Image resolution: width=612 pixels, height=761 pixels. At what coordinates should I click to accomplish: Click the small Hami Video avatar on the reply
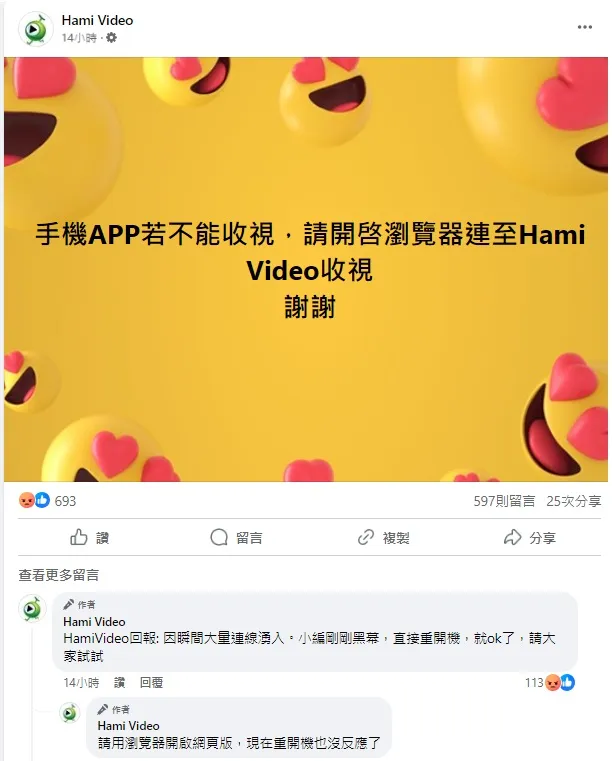[70, 712]
